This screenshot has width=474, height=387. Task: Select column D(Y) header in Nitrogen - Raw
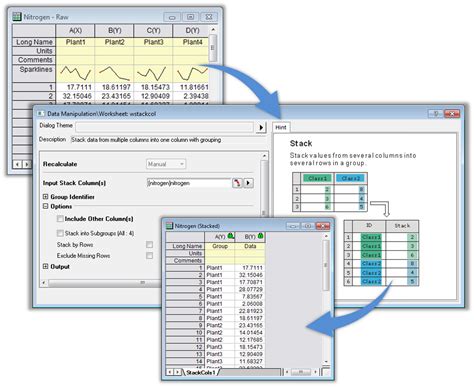tap(192, 31)
